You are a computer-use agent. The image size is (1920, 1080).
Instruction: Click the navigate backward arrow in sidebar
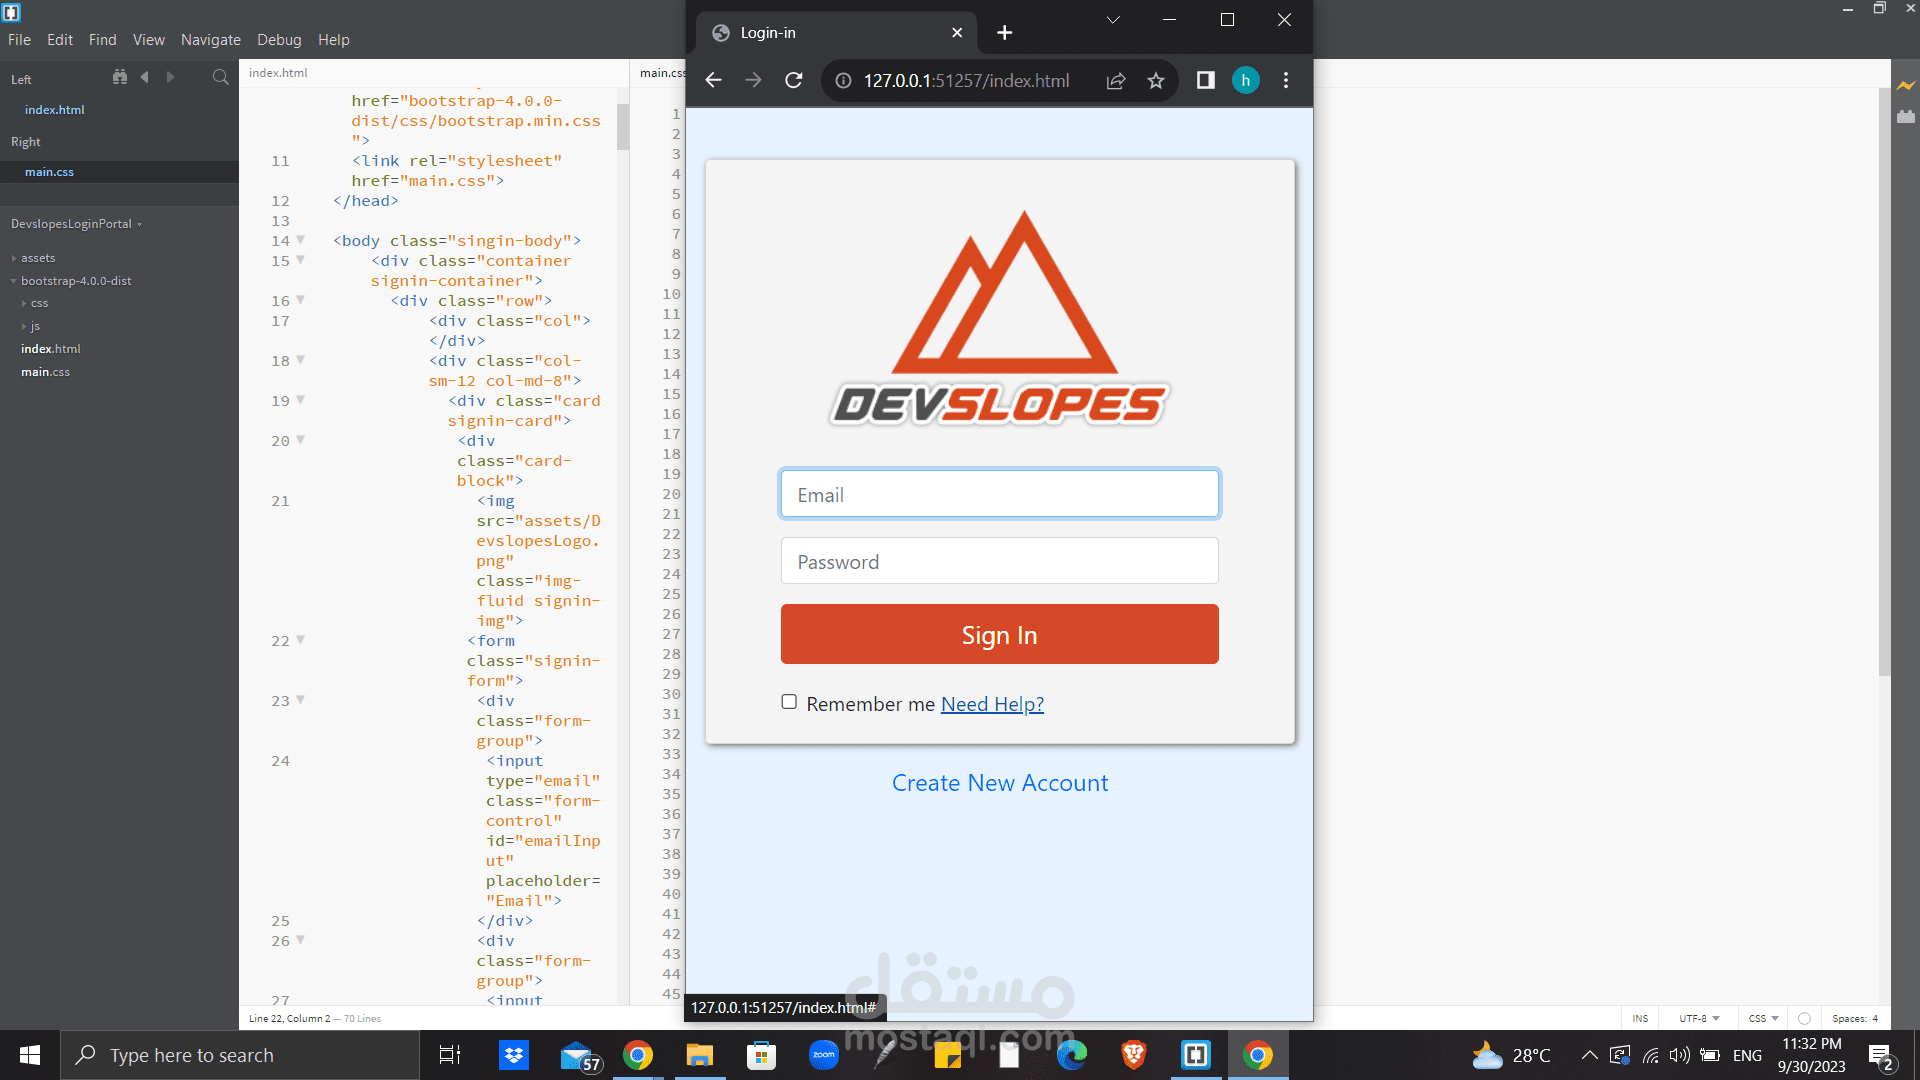coord(145,77)
